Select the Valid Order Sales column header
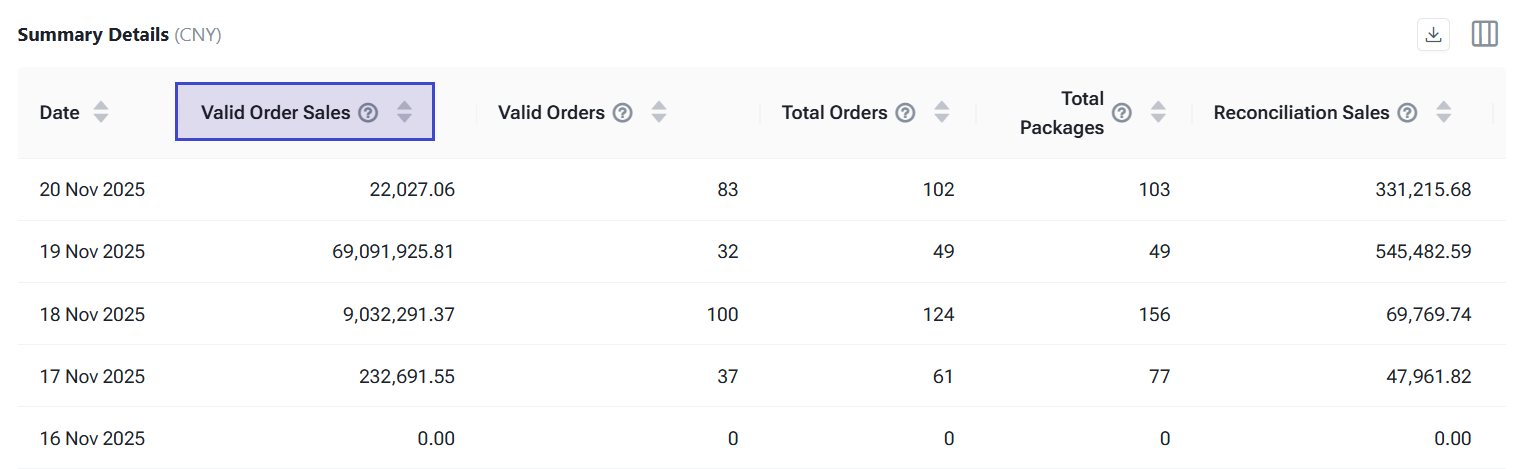Viewport: 1528px width, 469px height. tap(276, 113)
